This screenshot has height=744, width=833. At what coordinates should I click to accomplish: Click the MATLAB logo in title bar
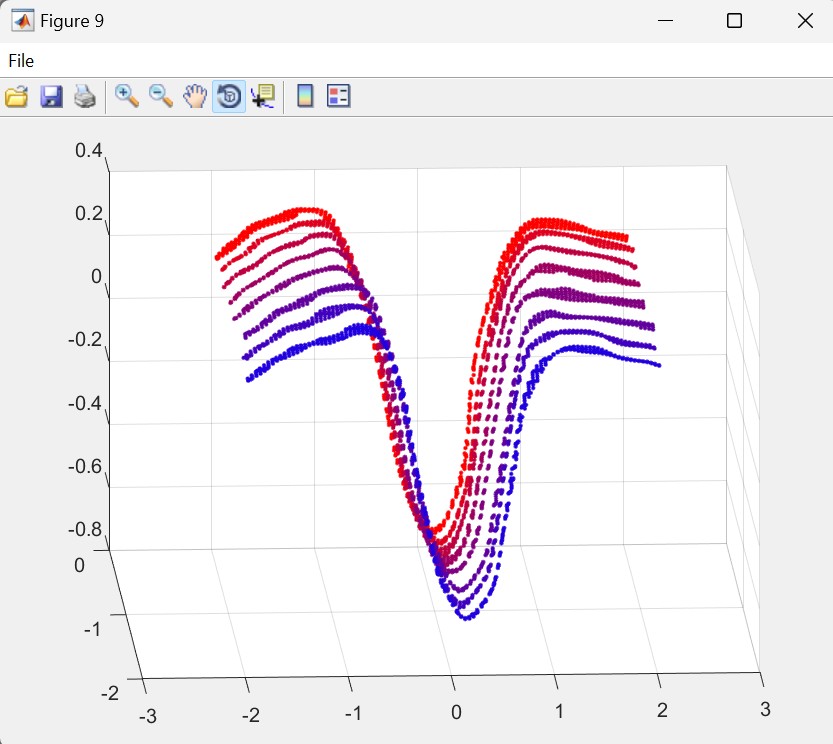(x=20, y=21)
